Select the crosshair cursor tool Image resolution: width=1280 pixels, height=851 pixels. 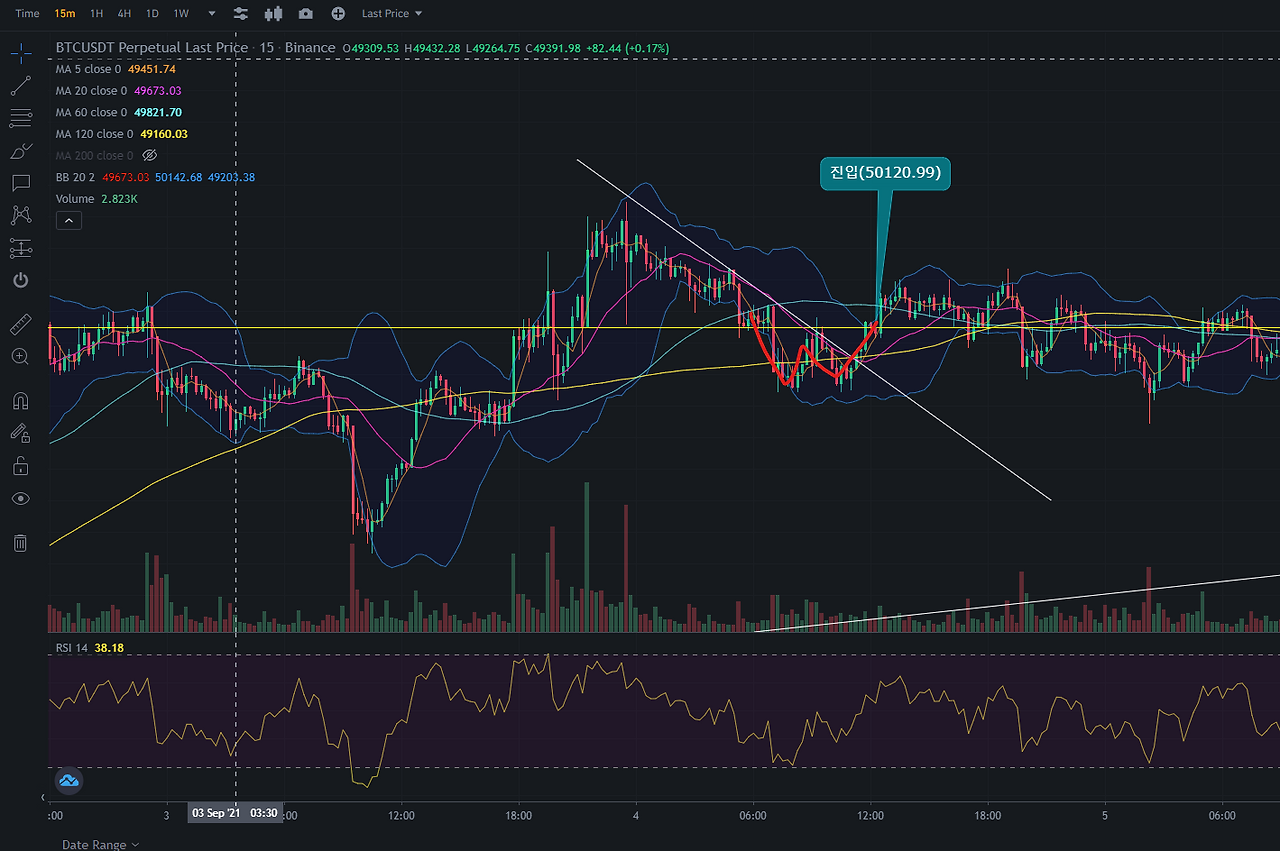tap(20, 53)
